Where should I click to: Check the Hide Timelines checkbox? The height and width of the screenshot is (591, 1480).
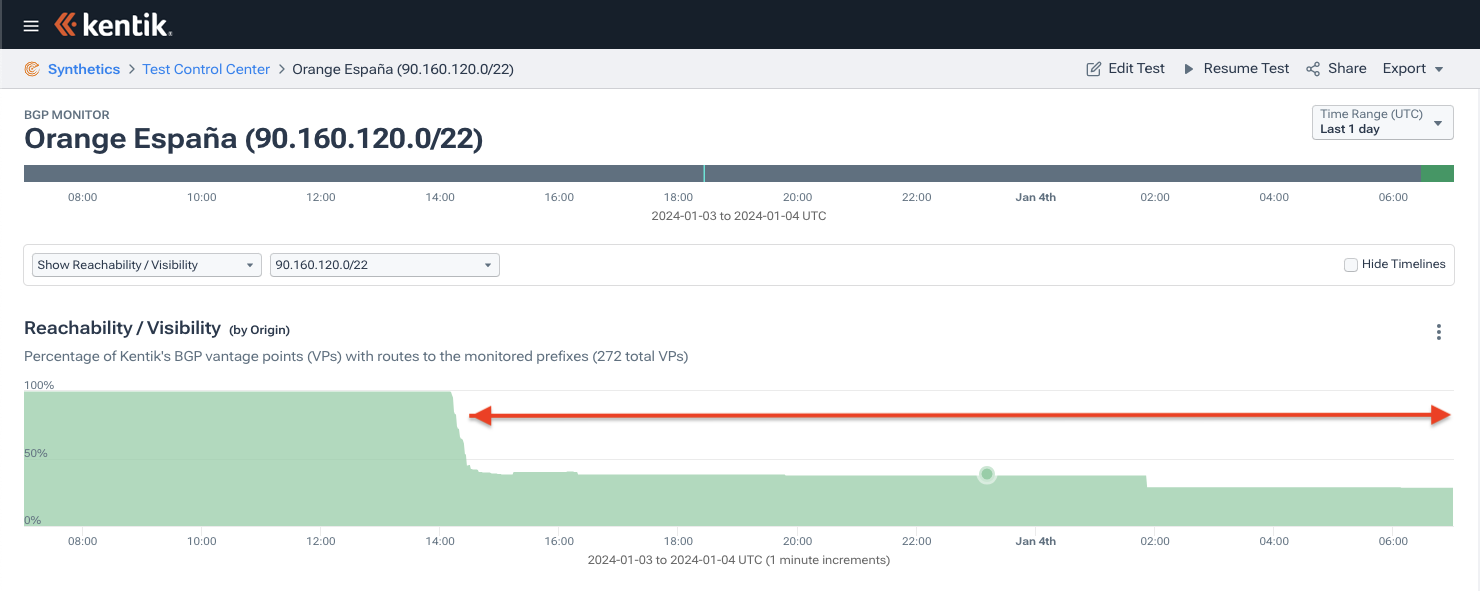[x=1351, y=264]
